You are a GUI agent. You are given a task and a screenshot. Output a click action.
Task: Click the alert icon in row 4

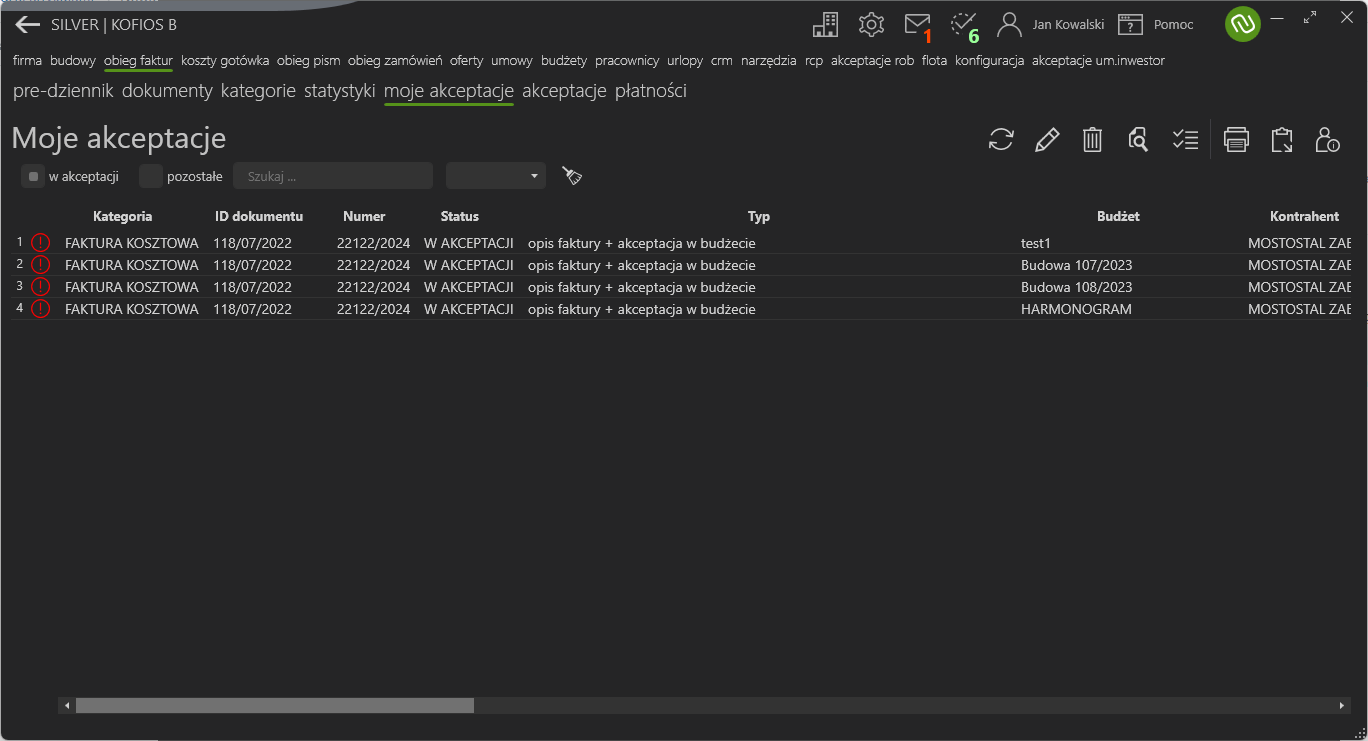40,308
